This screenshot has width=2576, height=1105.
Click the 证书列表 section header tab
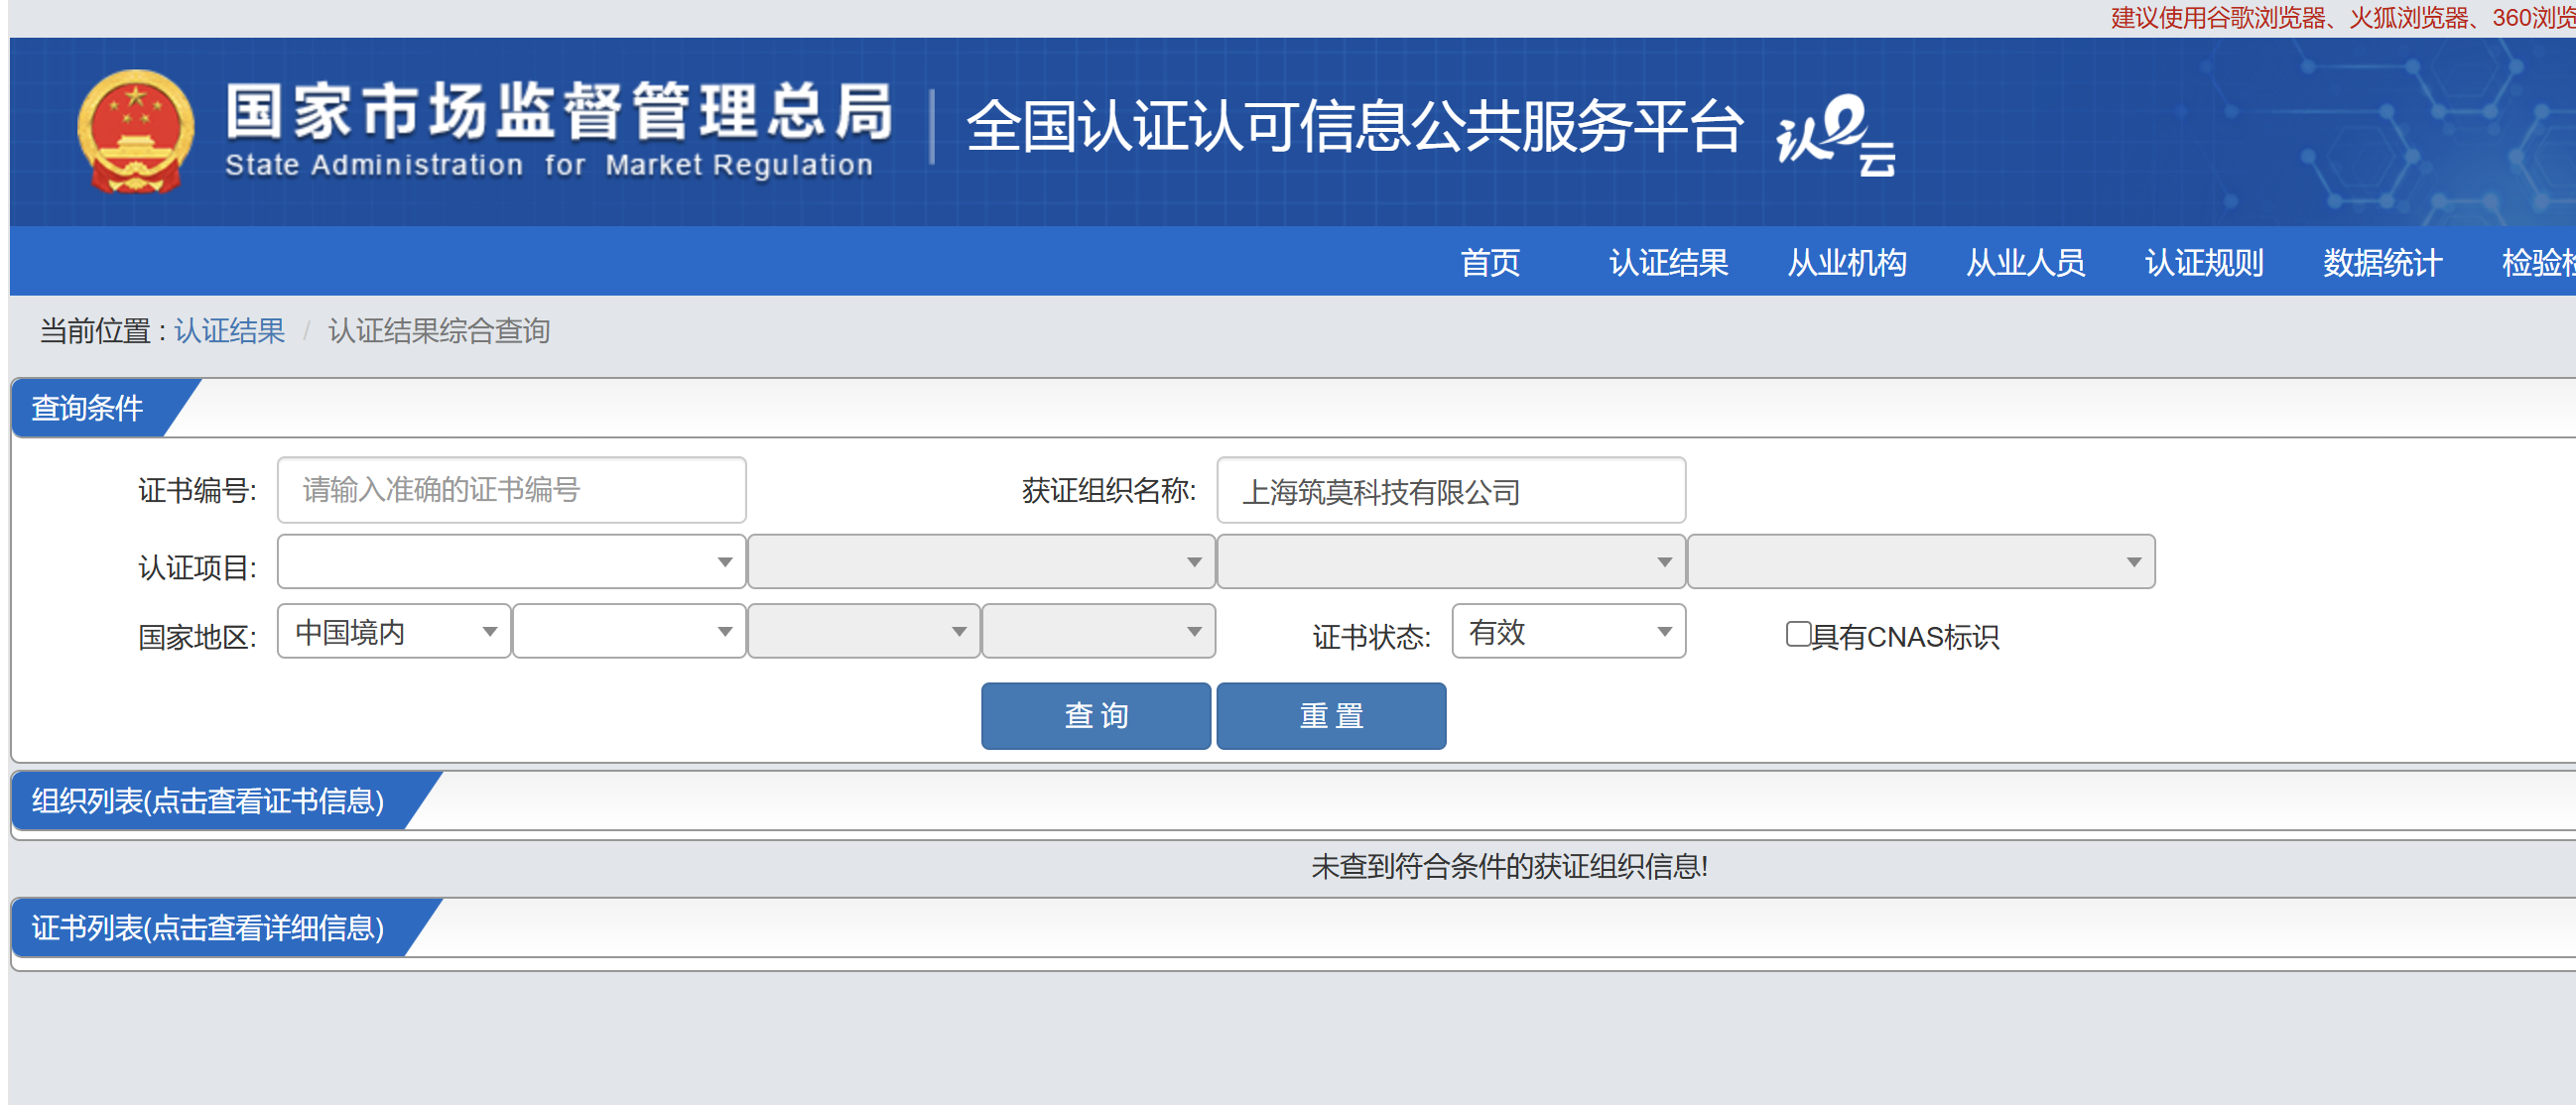[208, 928]
